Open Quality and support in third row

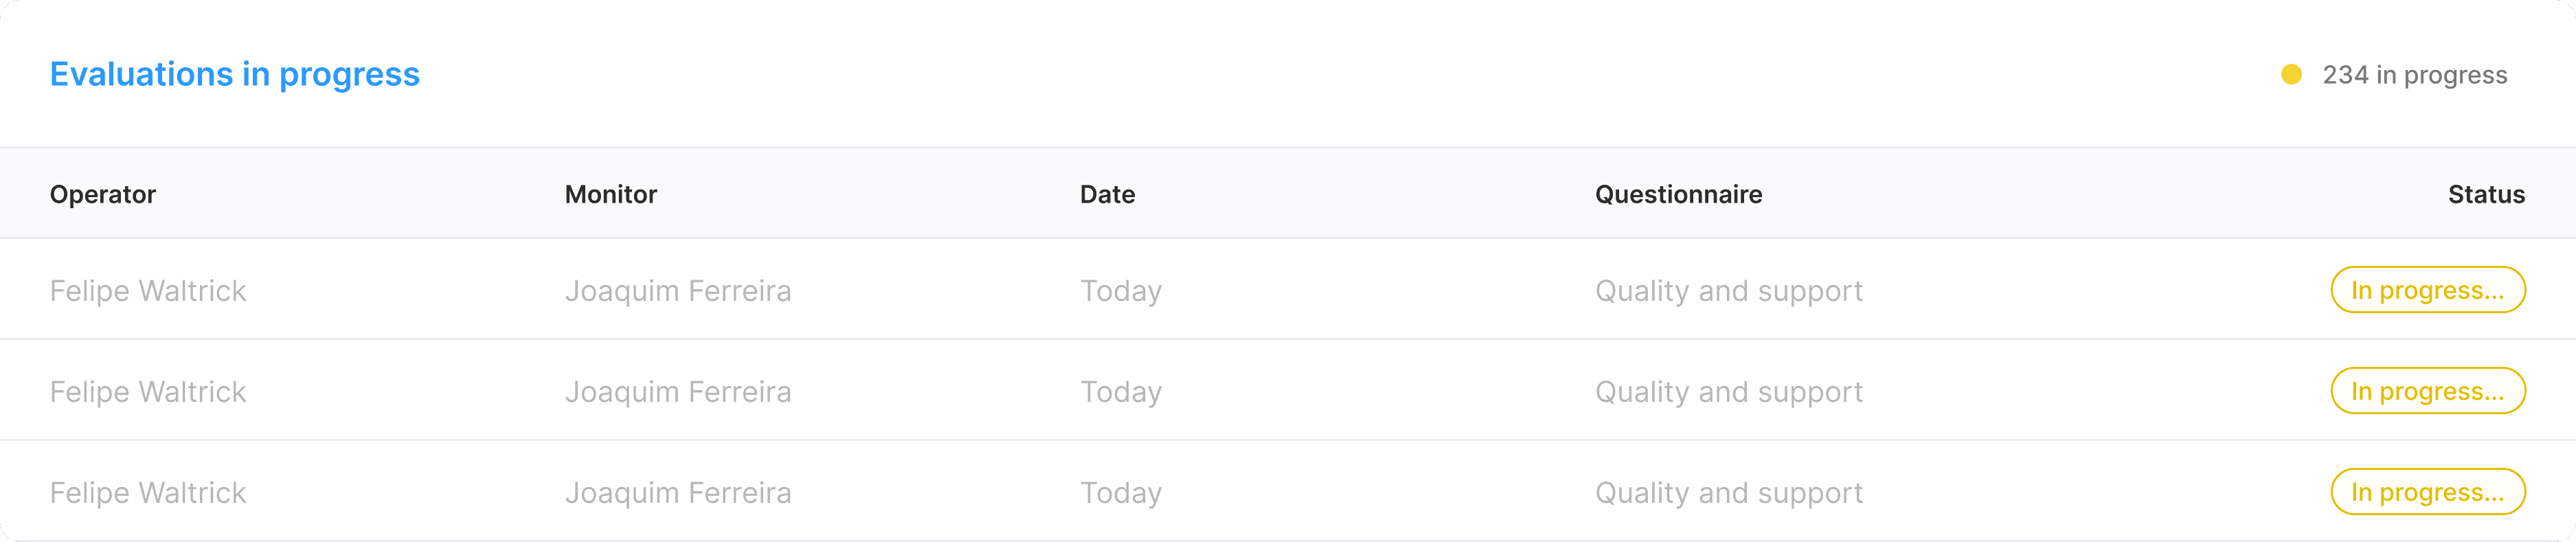pyautogui.click(x=1729, y=493)
